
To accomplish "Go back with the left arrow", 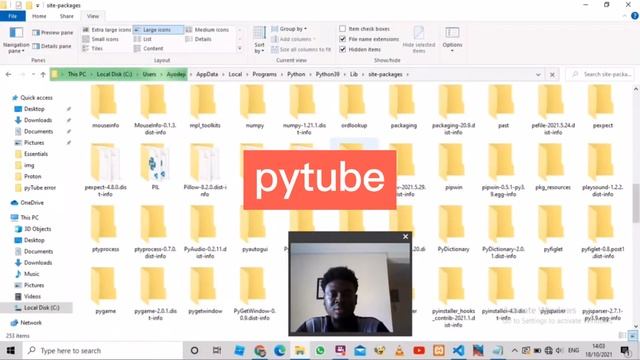I will 9,75.
